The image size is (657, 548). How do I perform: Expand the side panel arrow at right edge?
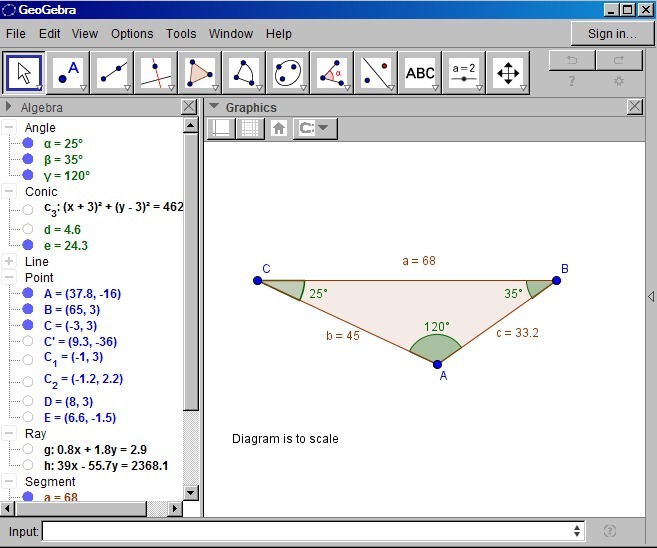tap(651, 296)
